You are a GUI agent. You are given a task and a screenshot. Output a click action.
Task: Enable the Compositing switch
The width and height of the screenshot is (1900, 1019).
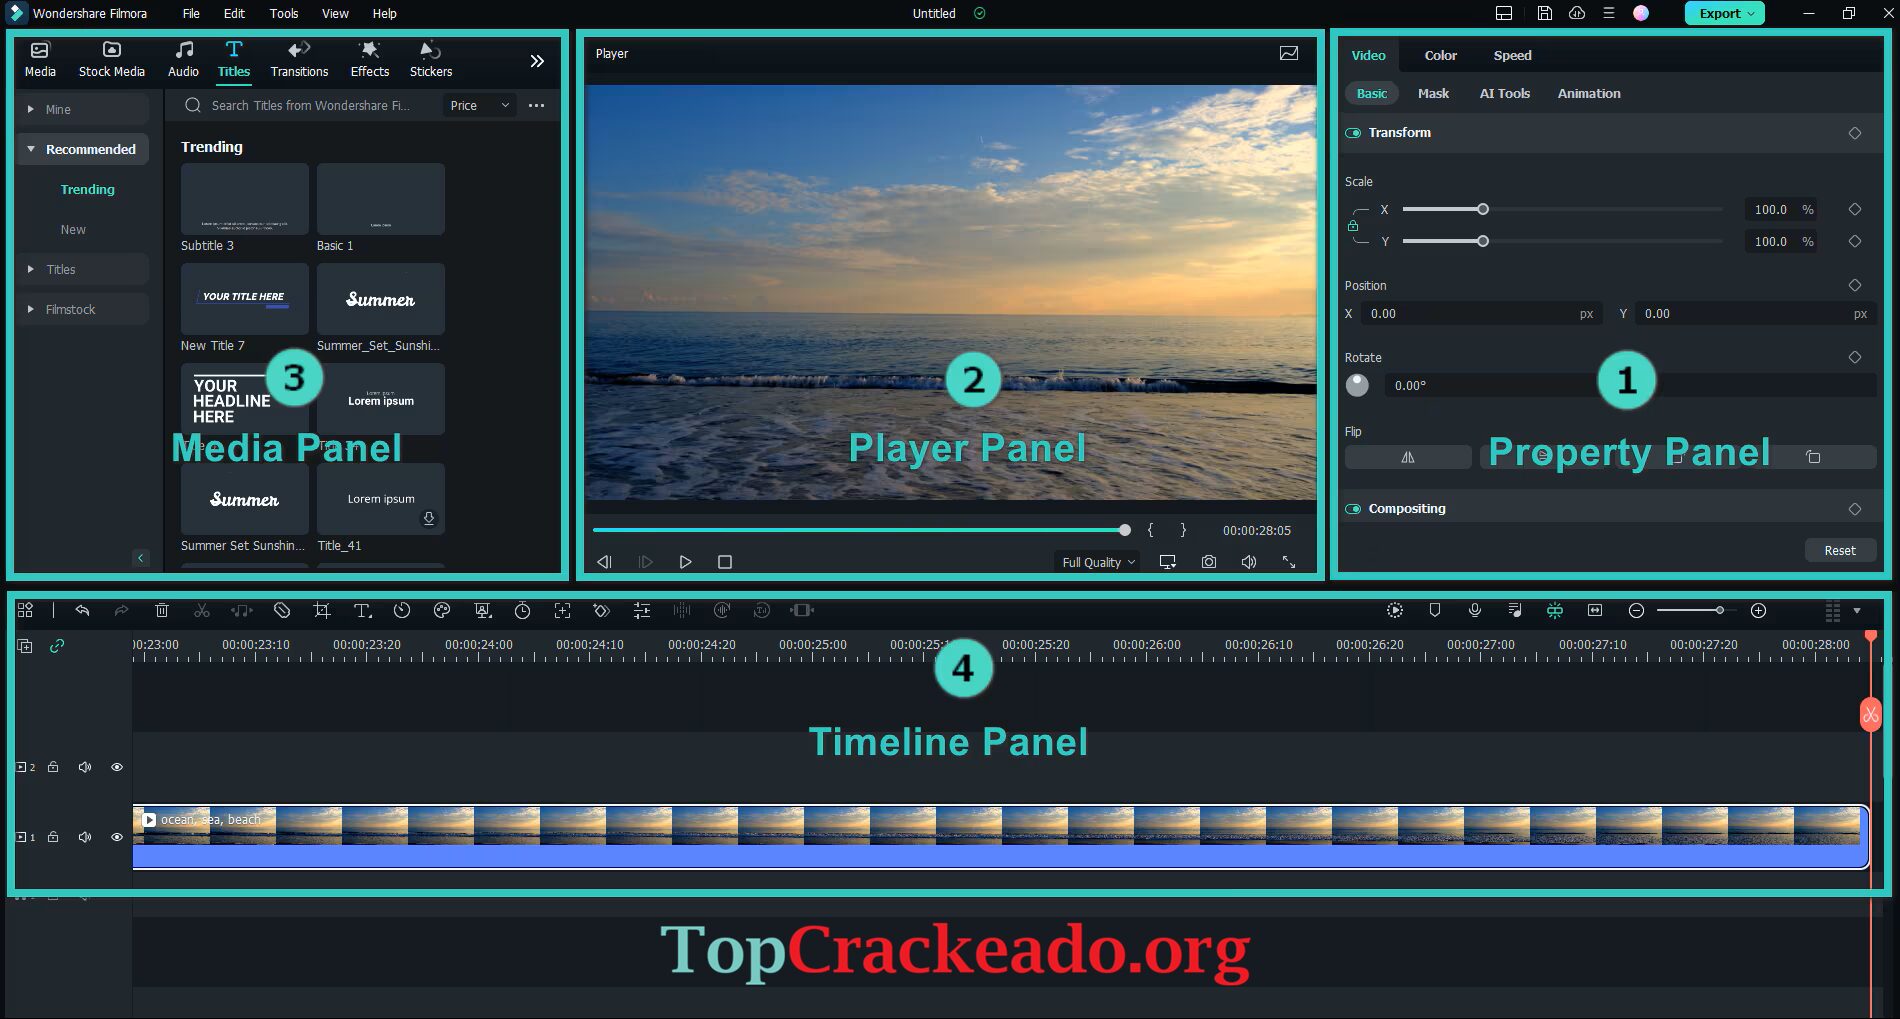(1353, 508)
